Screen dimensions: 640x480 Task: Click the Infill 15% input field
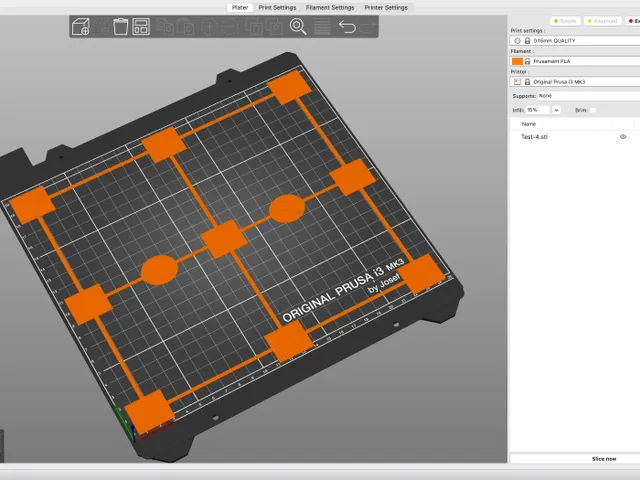pyautogui.click(x=538, y=110)
